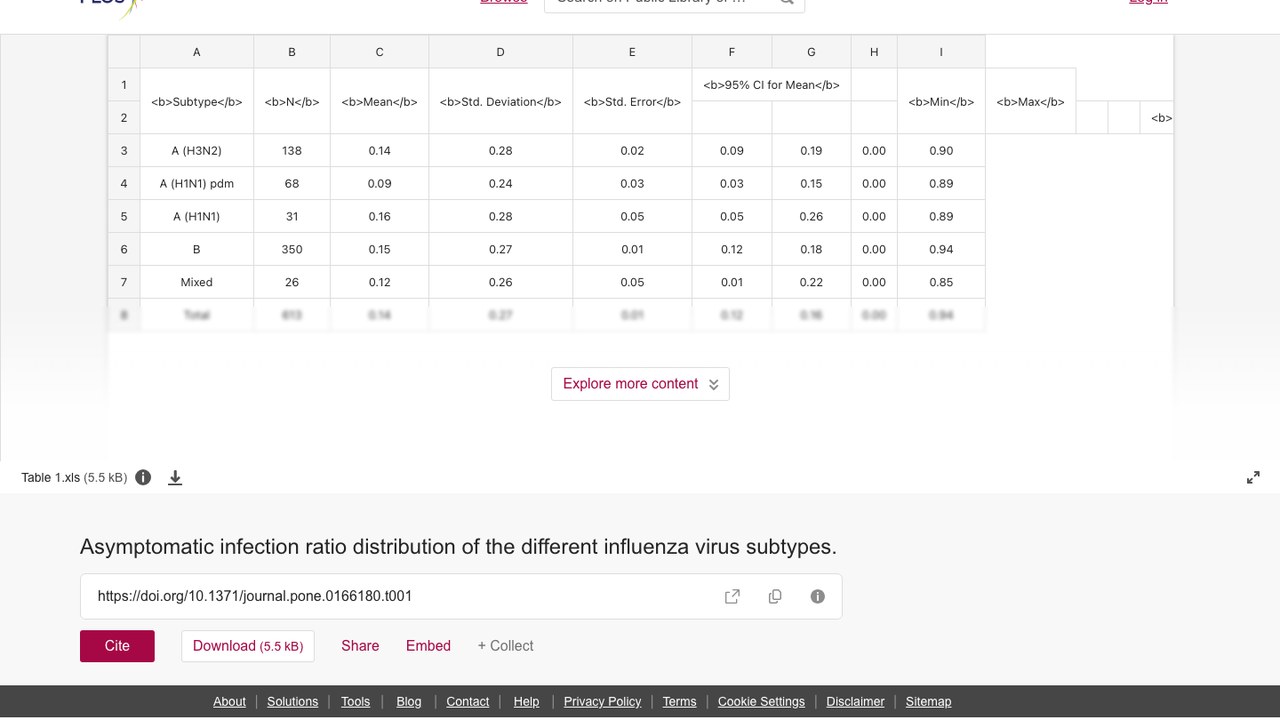Screen dimensions: 1280x720
Task: Click the Max header cell
Action: coord(1030,101)
